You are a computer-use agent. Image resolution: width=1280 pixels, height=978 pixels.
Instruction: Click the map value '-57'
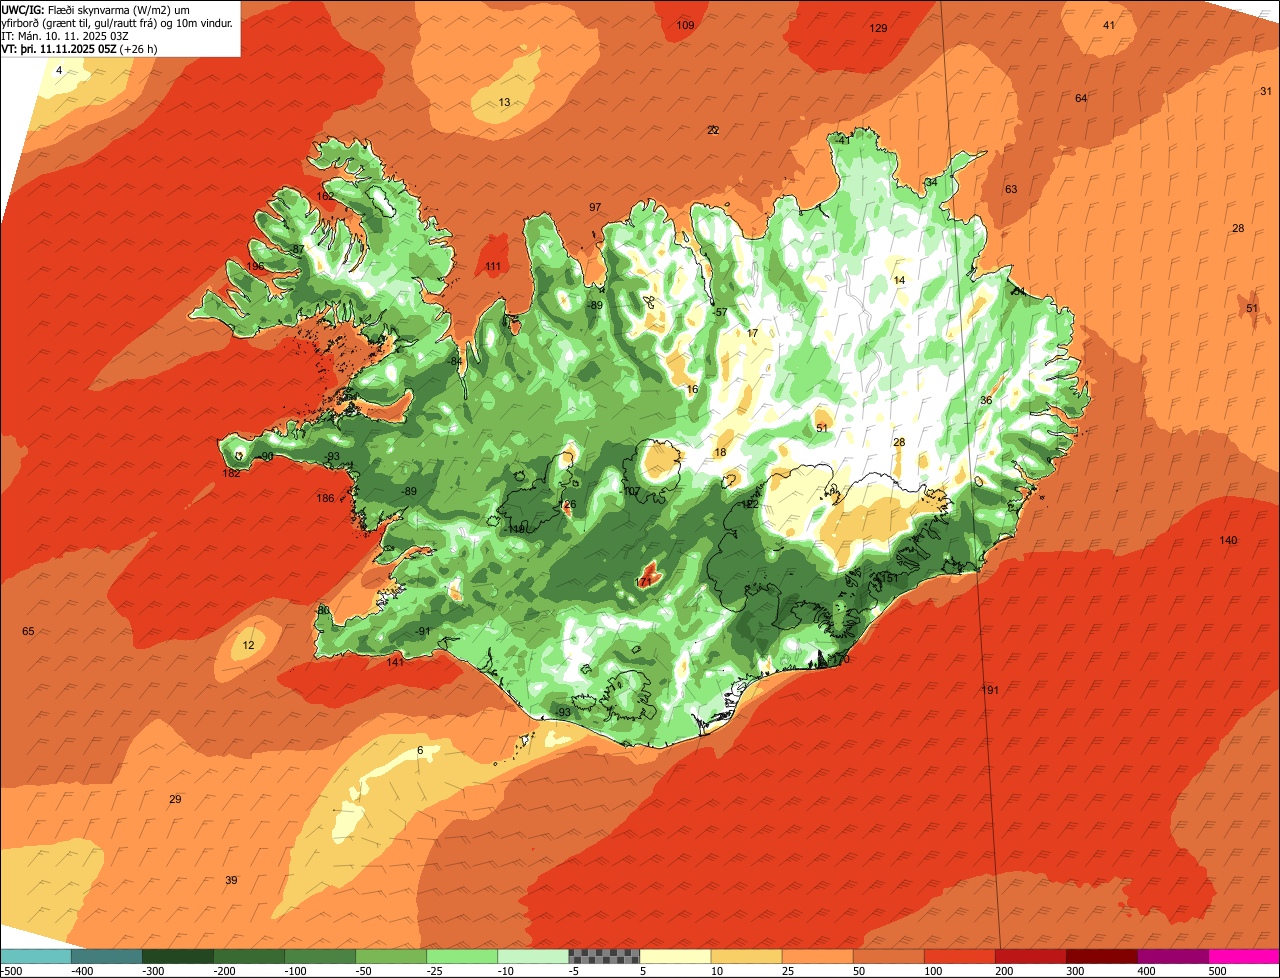pos(719,312)
